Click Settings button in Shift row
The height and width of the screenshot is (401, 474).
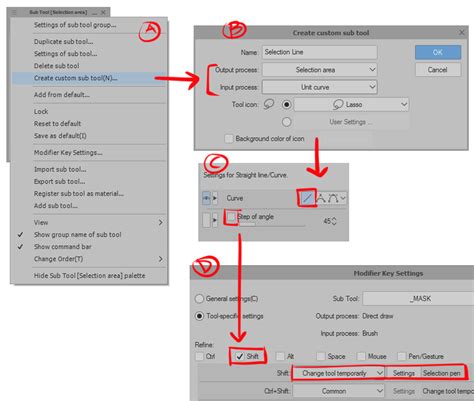tap(404, 373)
